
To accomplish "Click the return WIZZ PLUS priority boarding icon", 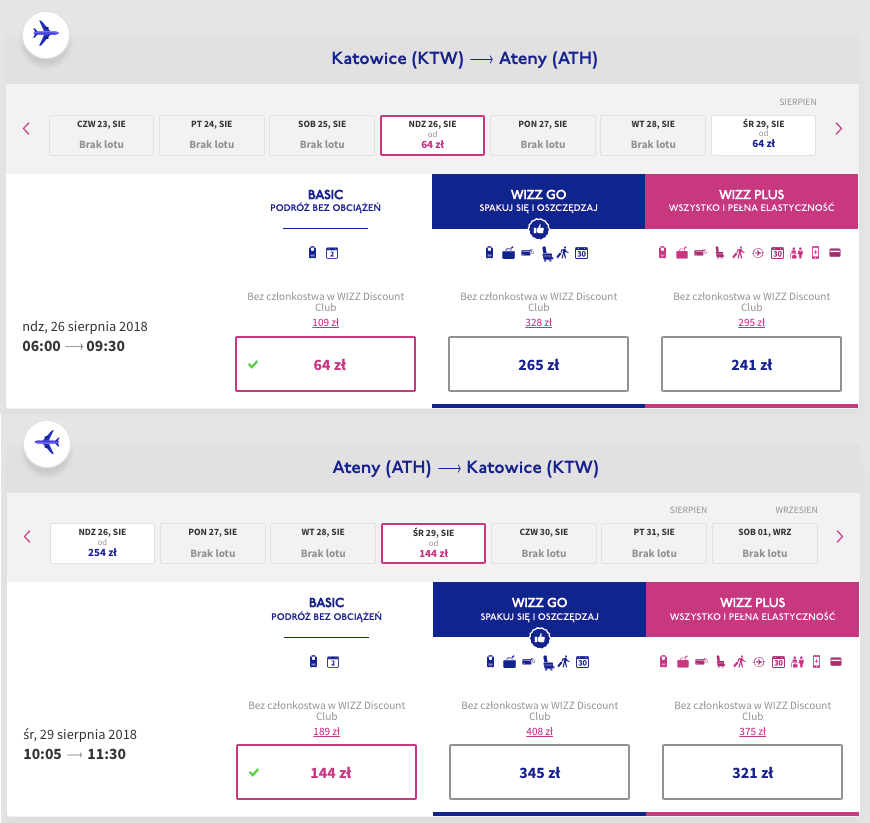I will pyautogui.click(x=740, y=662).
